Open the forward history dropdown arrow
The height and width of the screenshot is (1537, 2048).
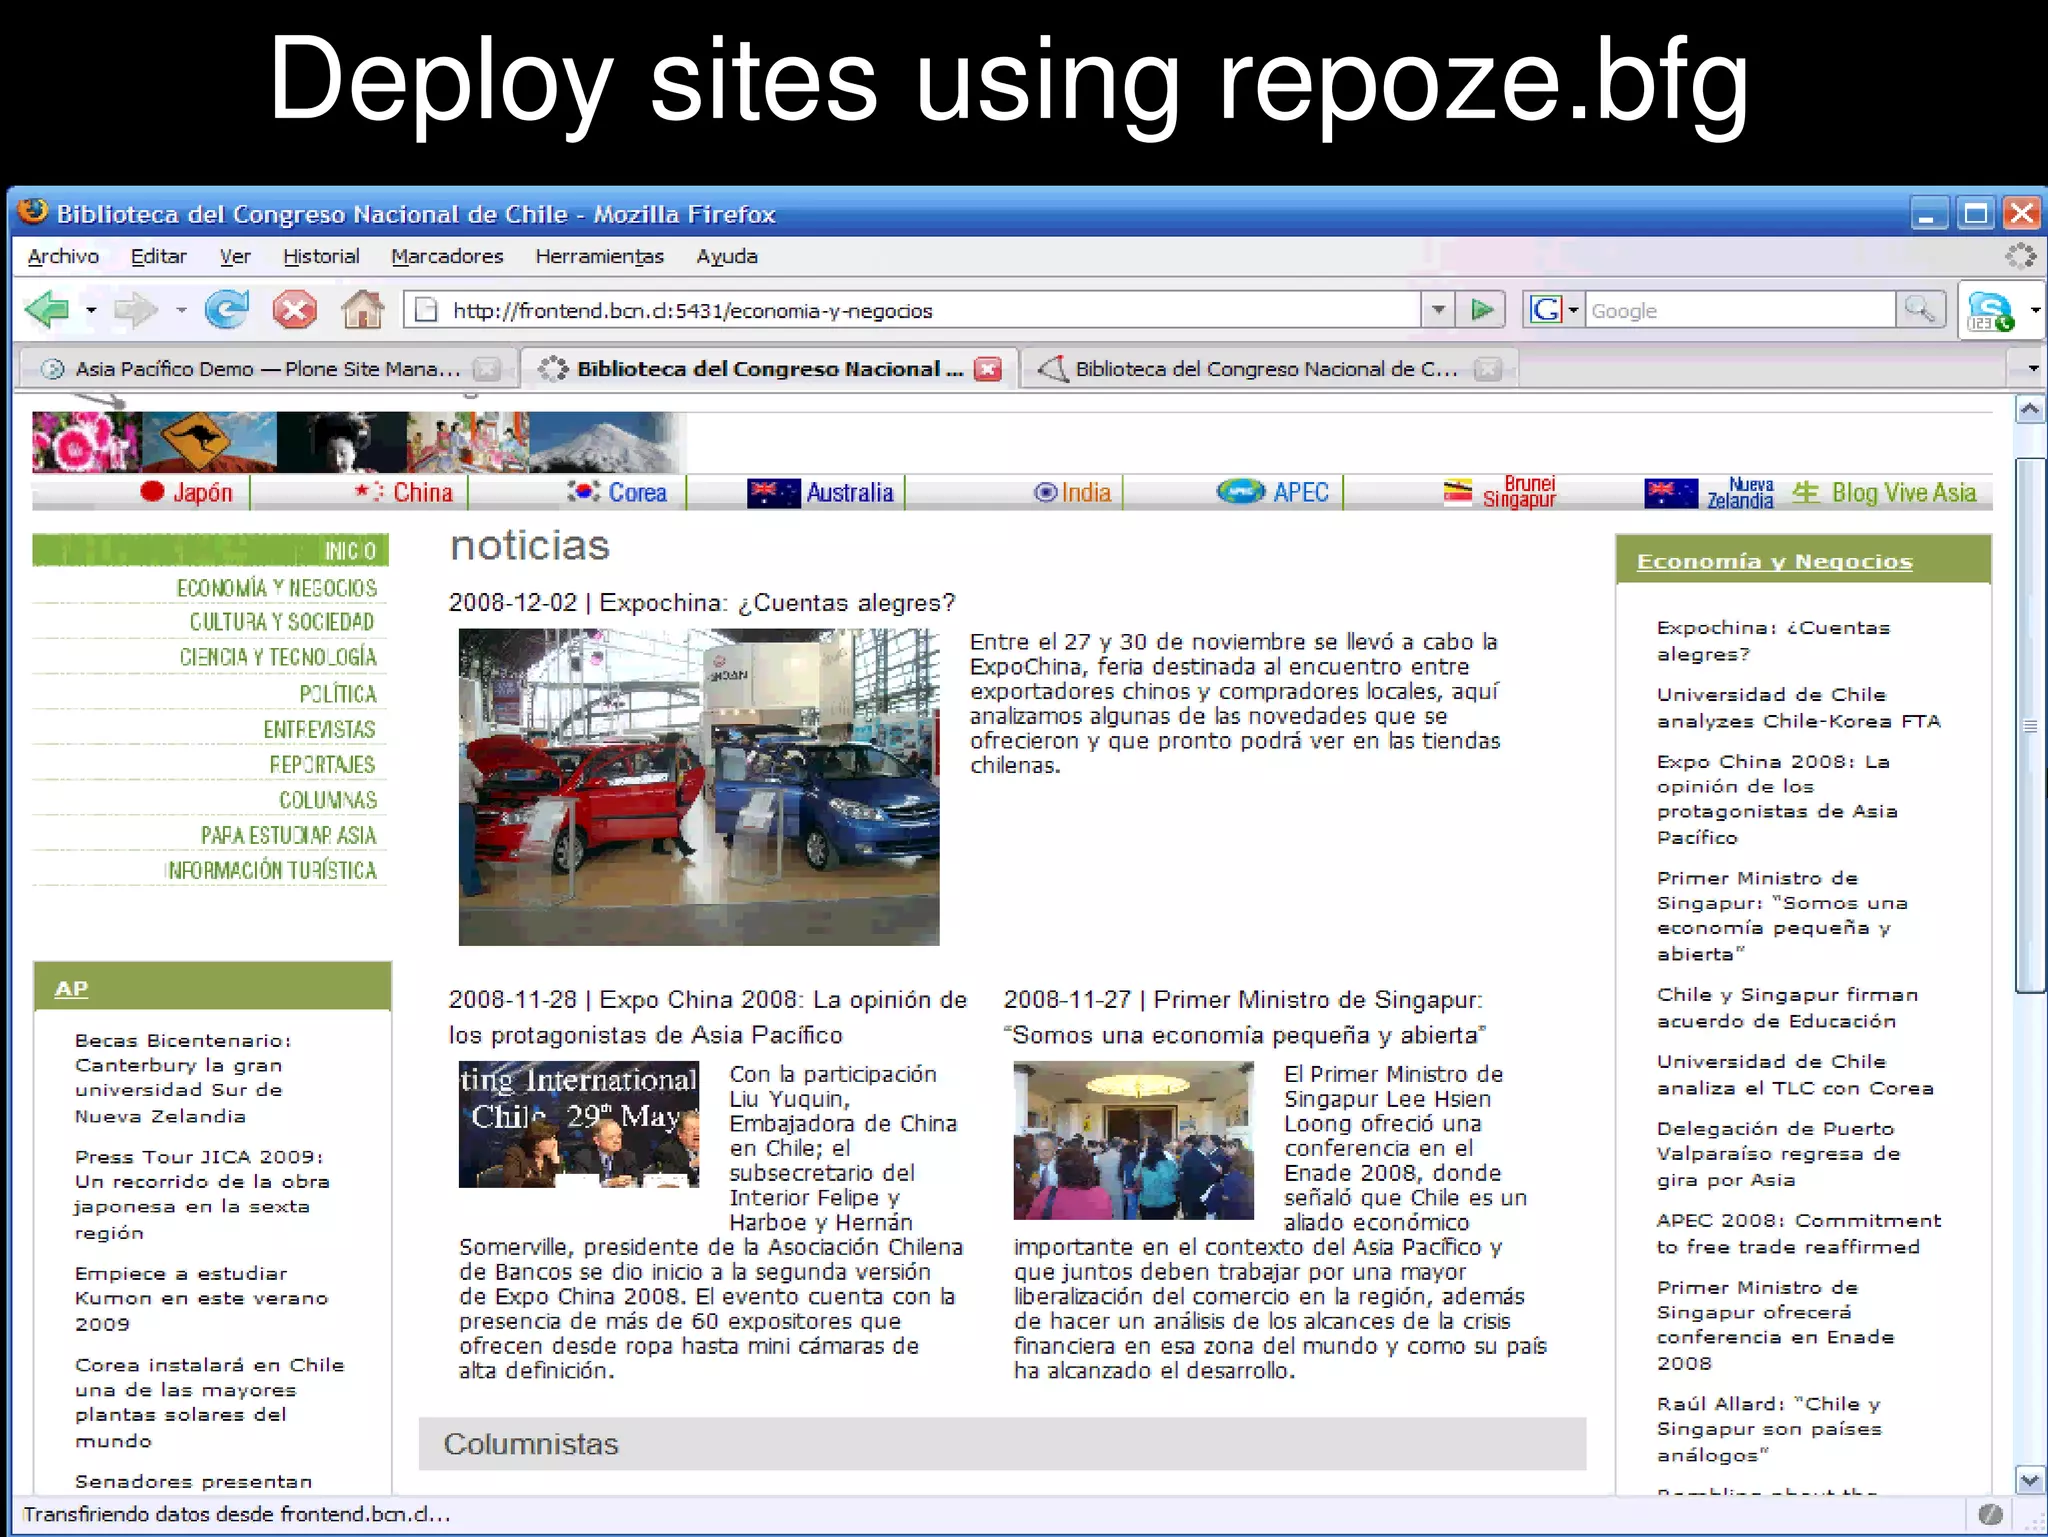pyautogui.click(x=181, y=310)
